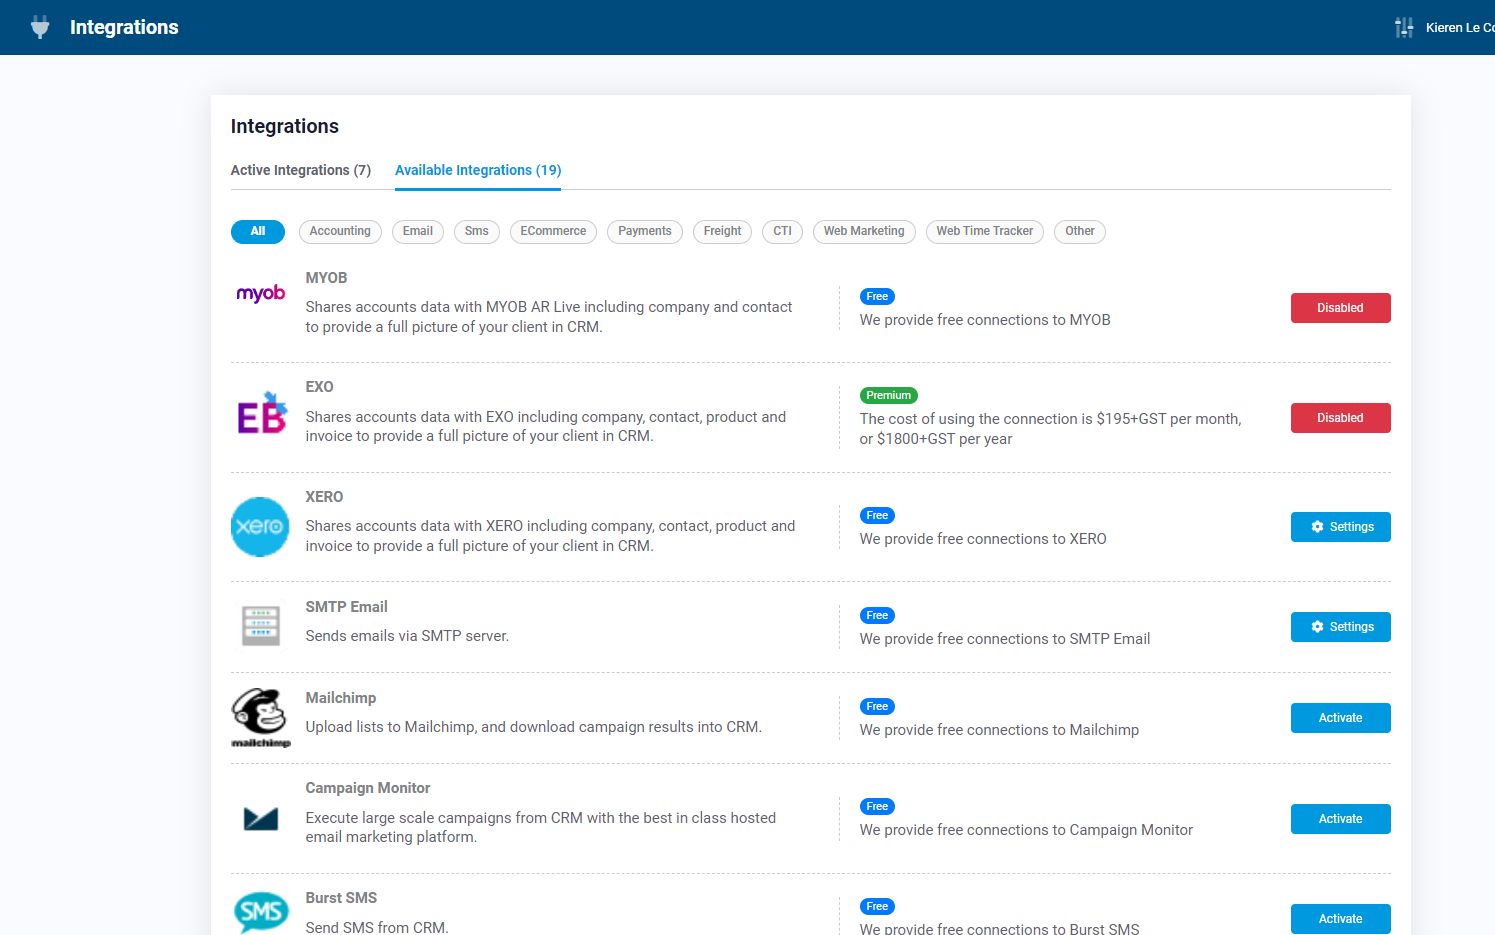Filter integrations by Web Marketing
The width and height of the screenshot is (1495, 935).
864,232
